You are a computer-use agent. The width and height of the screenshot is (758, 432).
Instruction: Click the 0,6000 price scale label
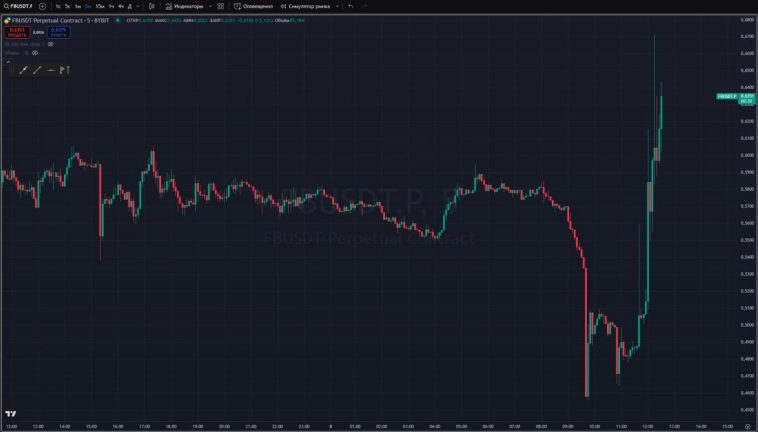747,155
